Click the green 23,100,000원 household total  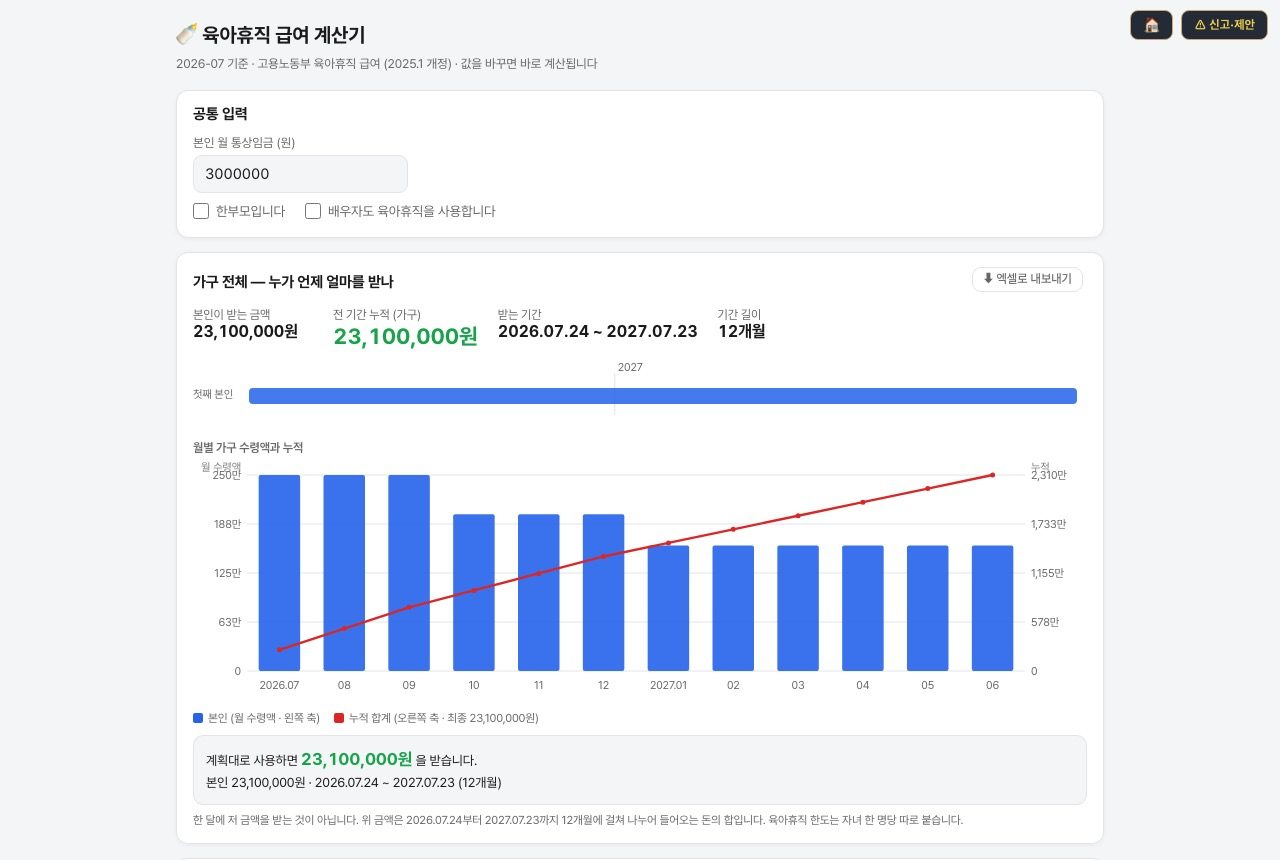(406, 337)
